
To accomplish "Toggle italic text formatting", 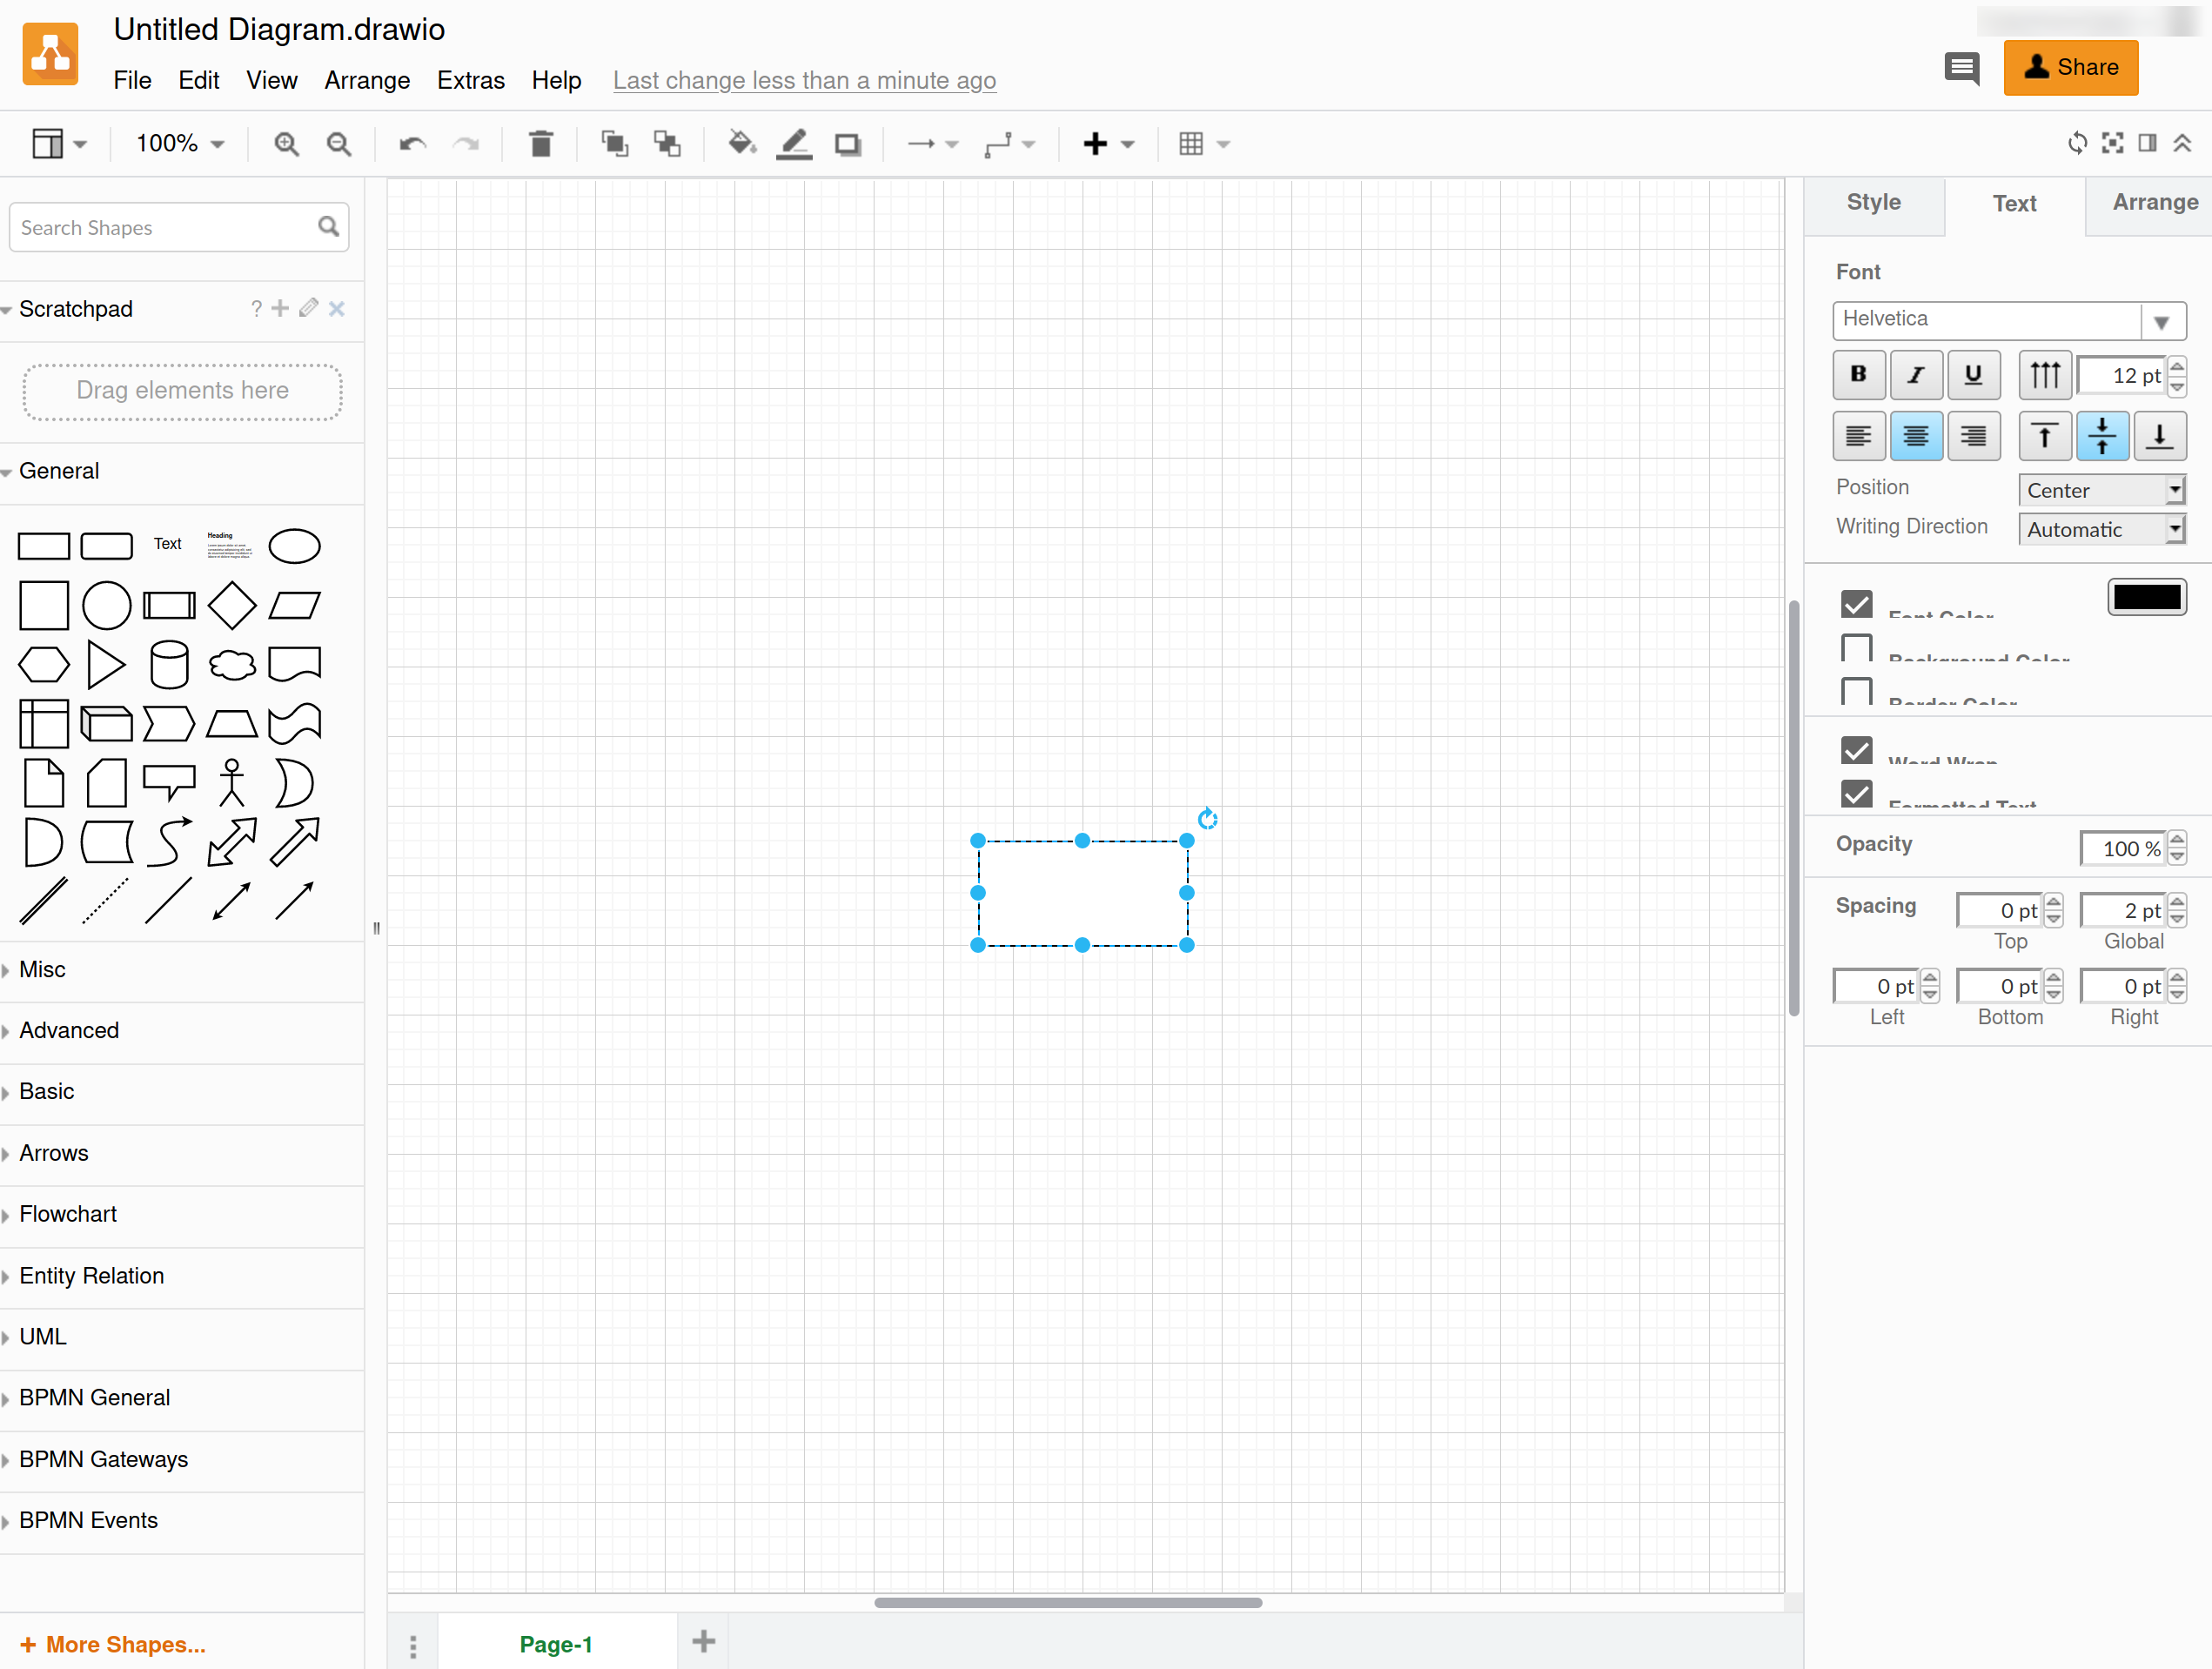I will [1916, 375].
